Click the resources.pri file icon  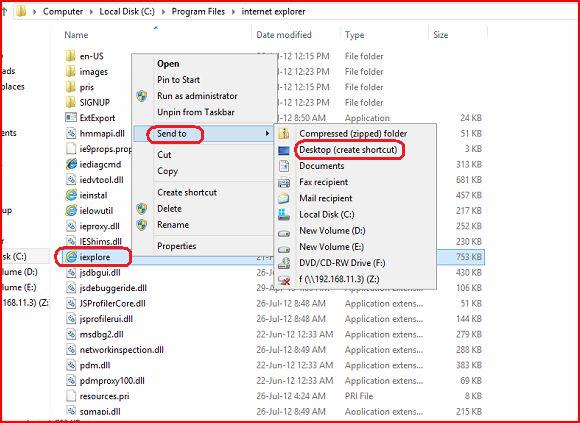[71, 396]
